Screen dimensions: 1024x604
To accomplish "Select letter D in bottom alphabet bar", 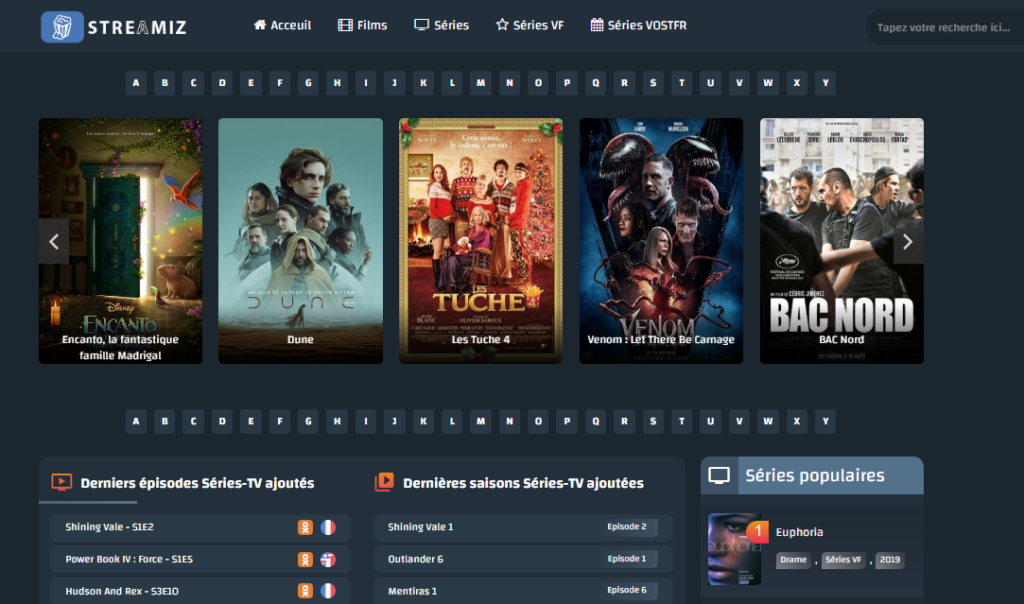I will click(222, 421).
